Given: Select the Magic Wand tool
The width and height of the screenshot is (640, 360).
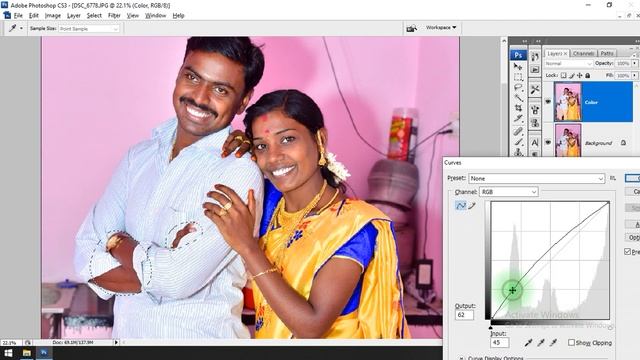Looking at the screenshot, I should (x=518, y=98).
